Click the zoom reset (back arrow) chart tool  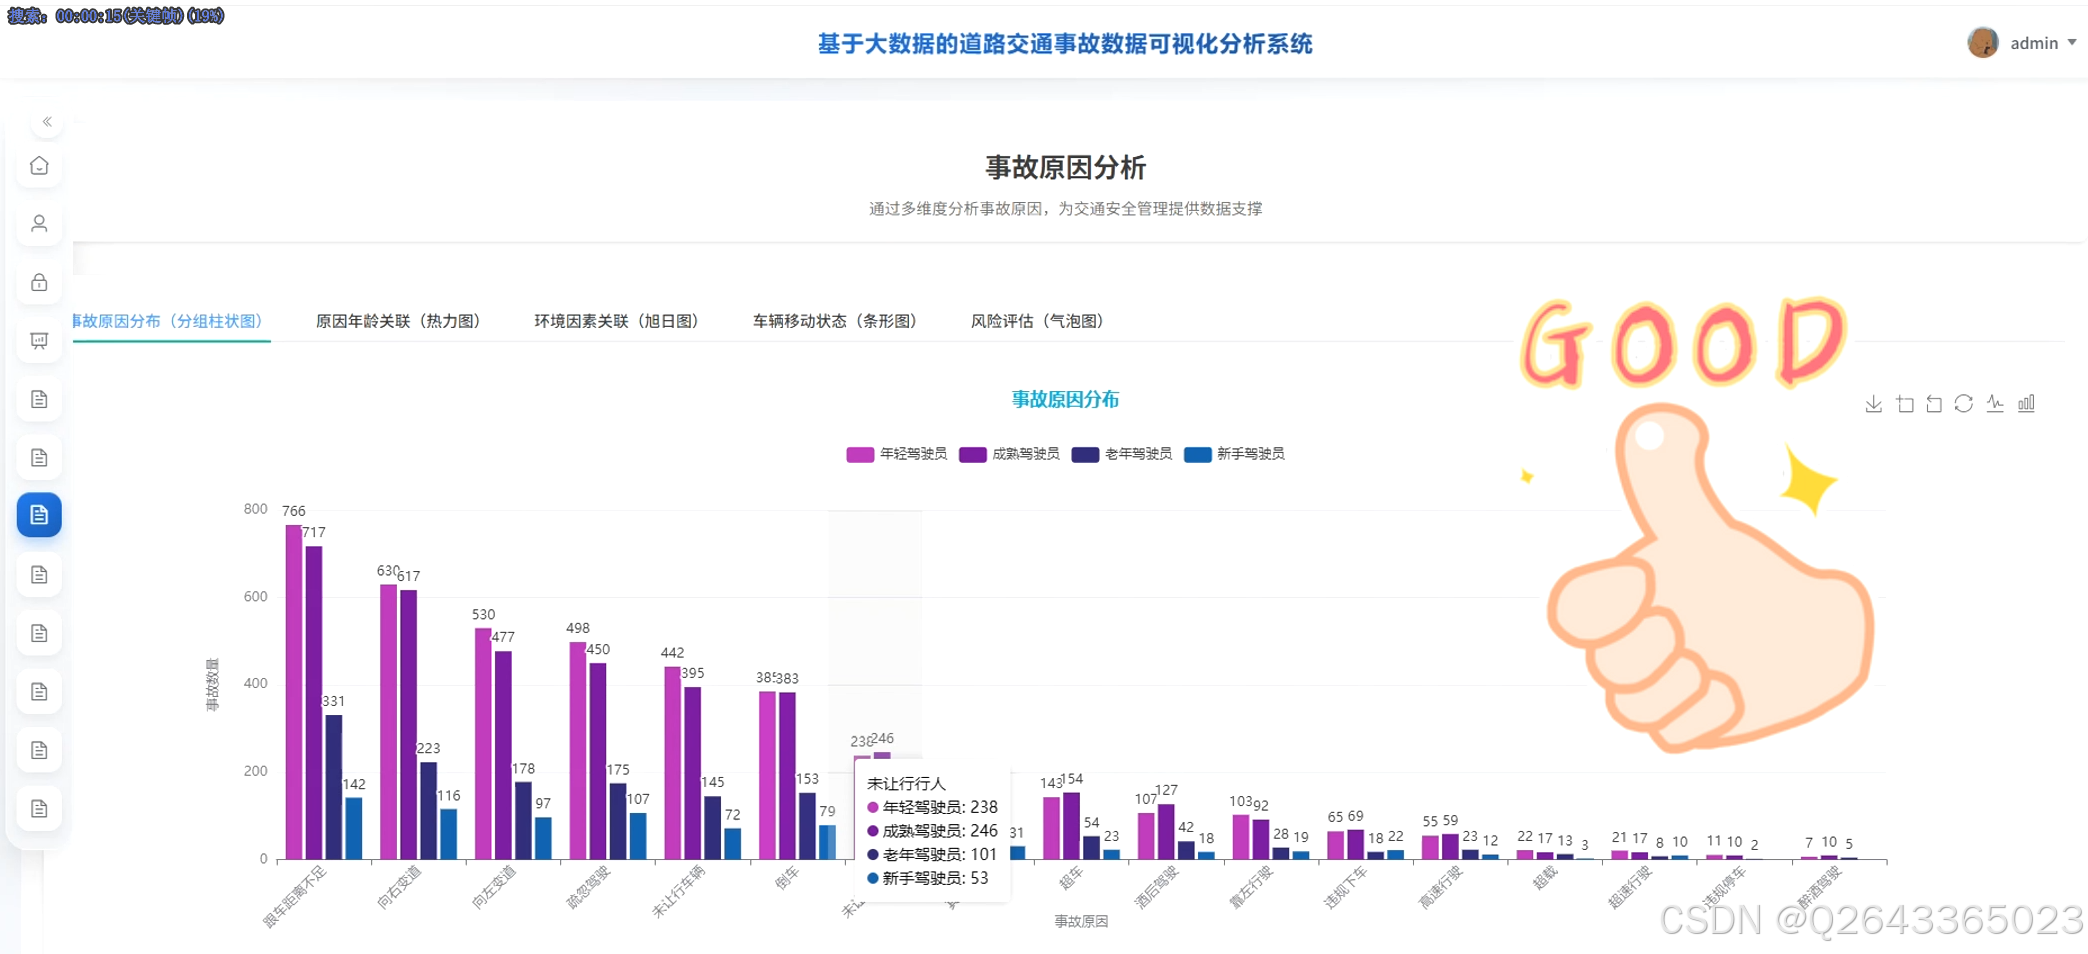click(x=1934, y=404)
